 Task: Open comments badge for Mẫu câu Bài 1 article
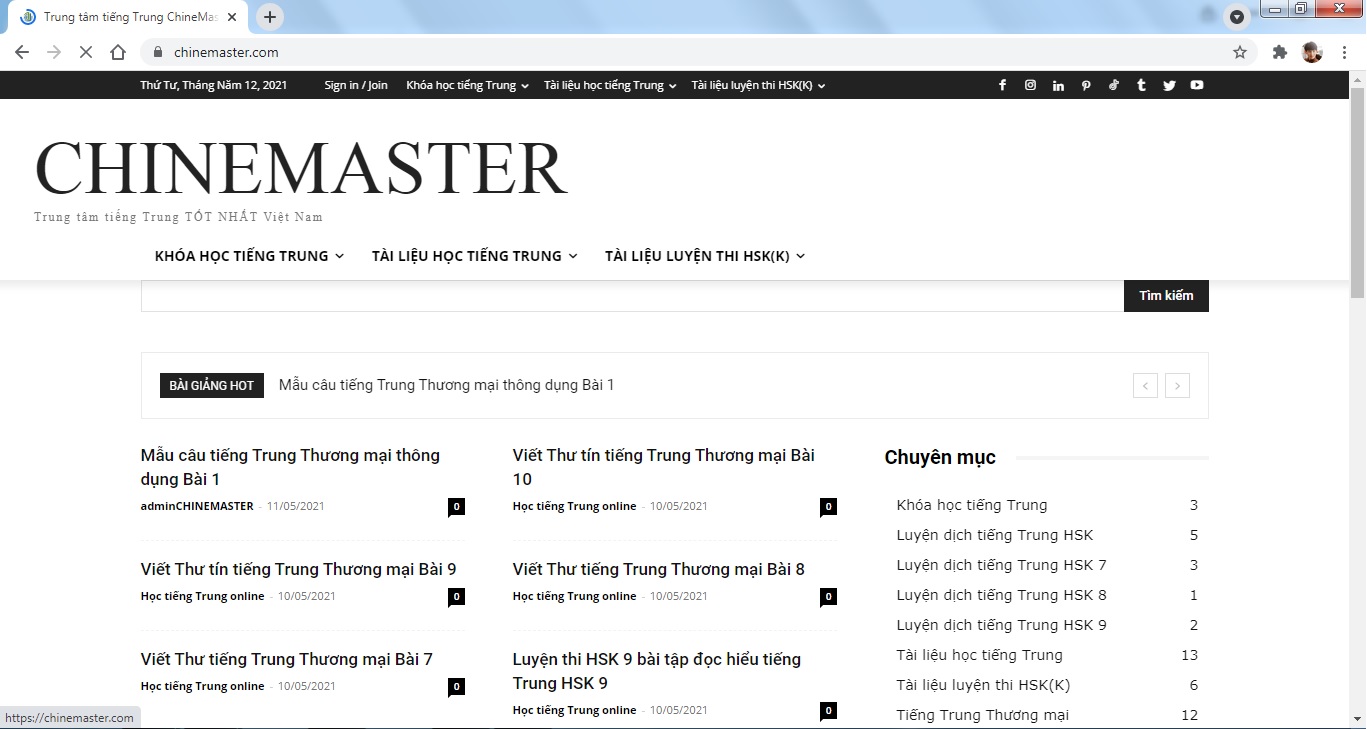(456, 507)
